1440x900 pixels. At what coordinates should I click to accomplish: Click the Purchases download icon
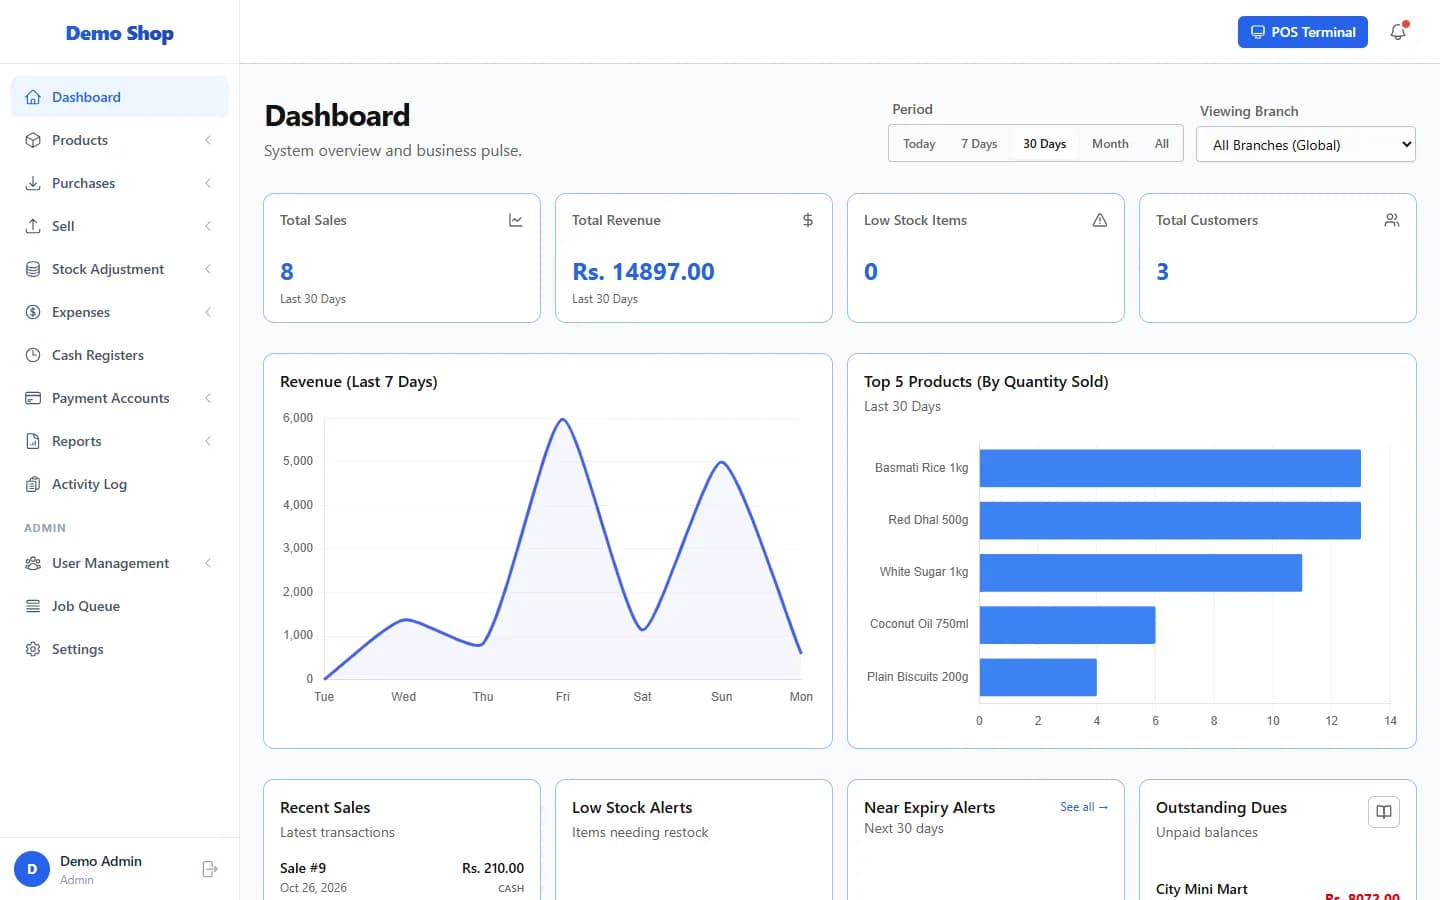[33, 183]
